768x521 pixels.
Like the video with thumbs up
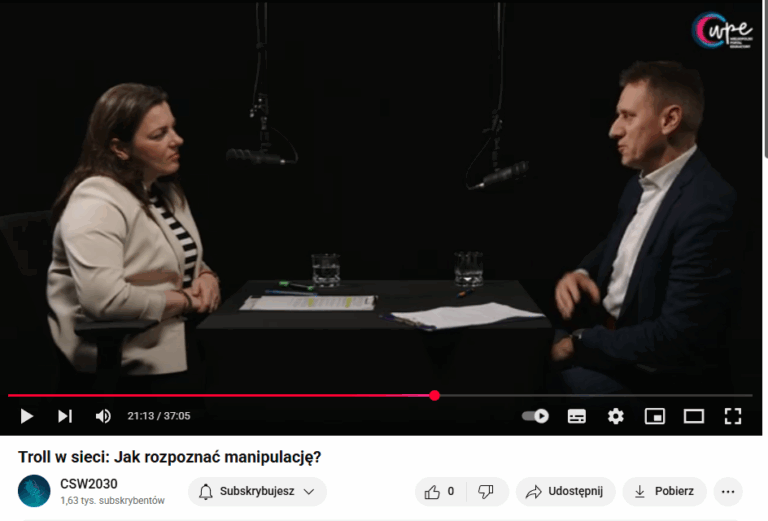[x=440, y=491]
